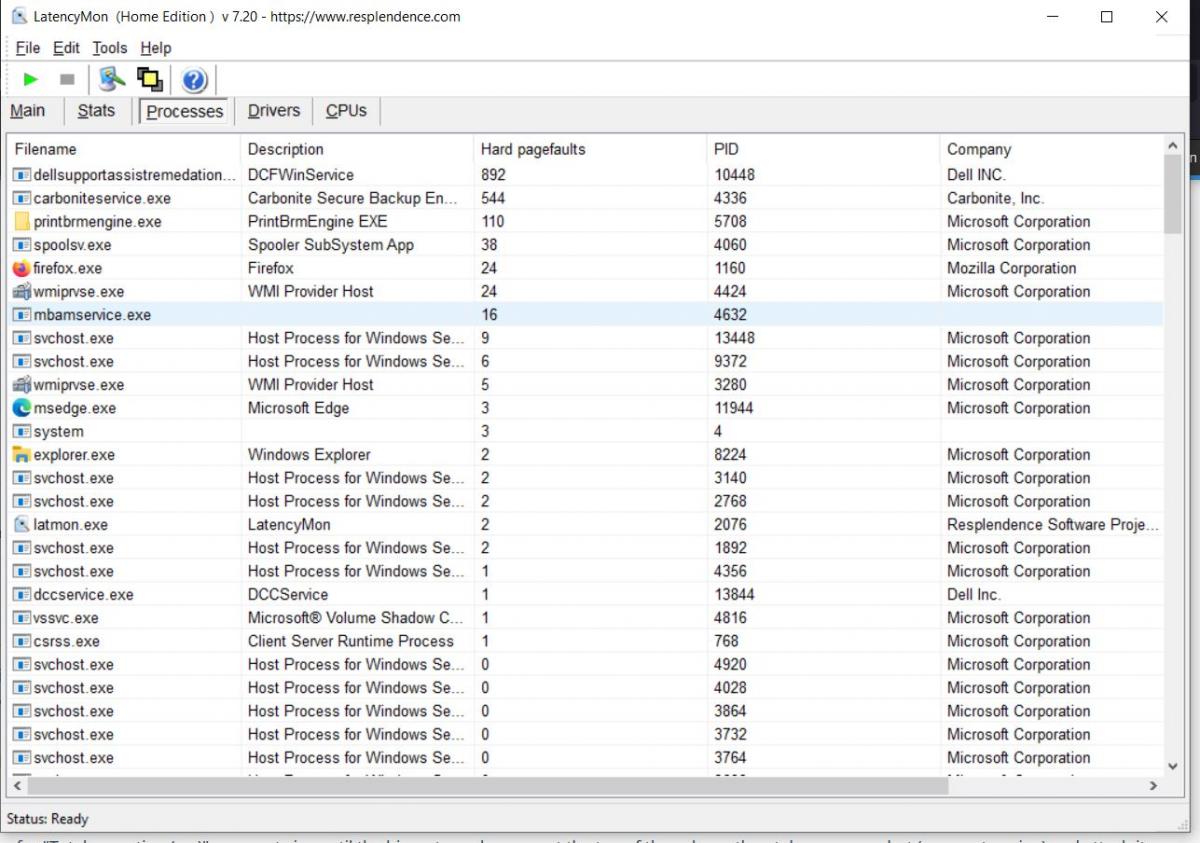The image size is (1200, 843).
Task: Select the svchost.exe row with PID 9372
Action: [586, 362]
